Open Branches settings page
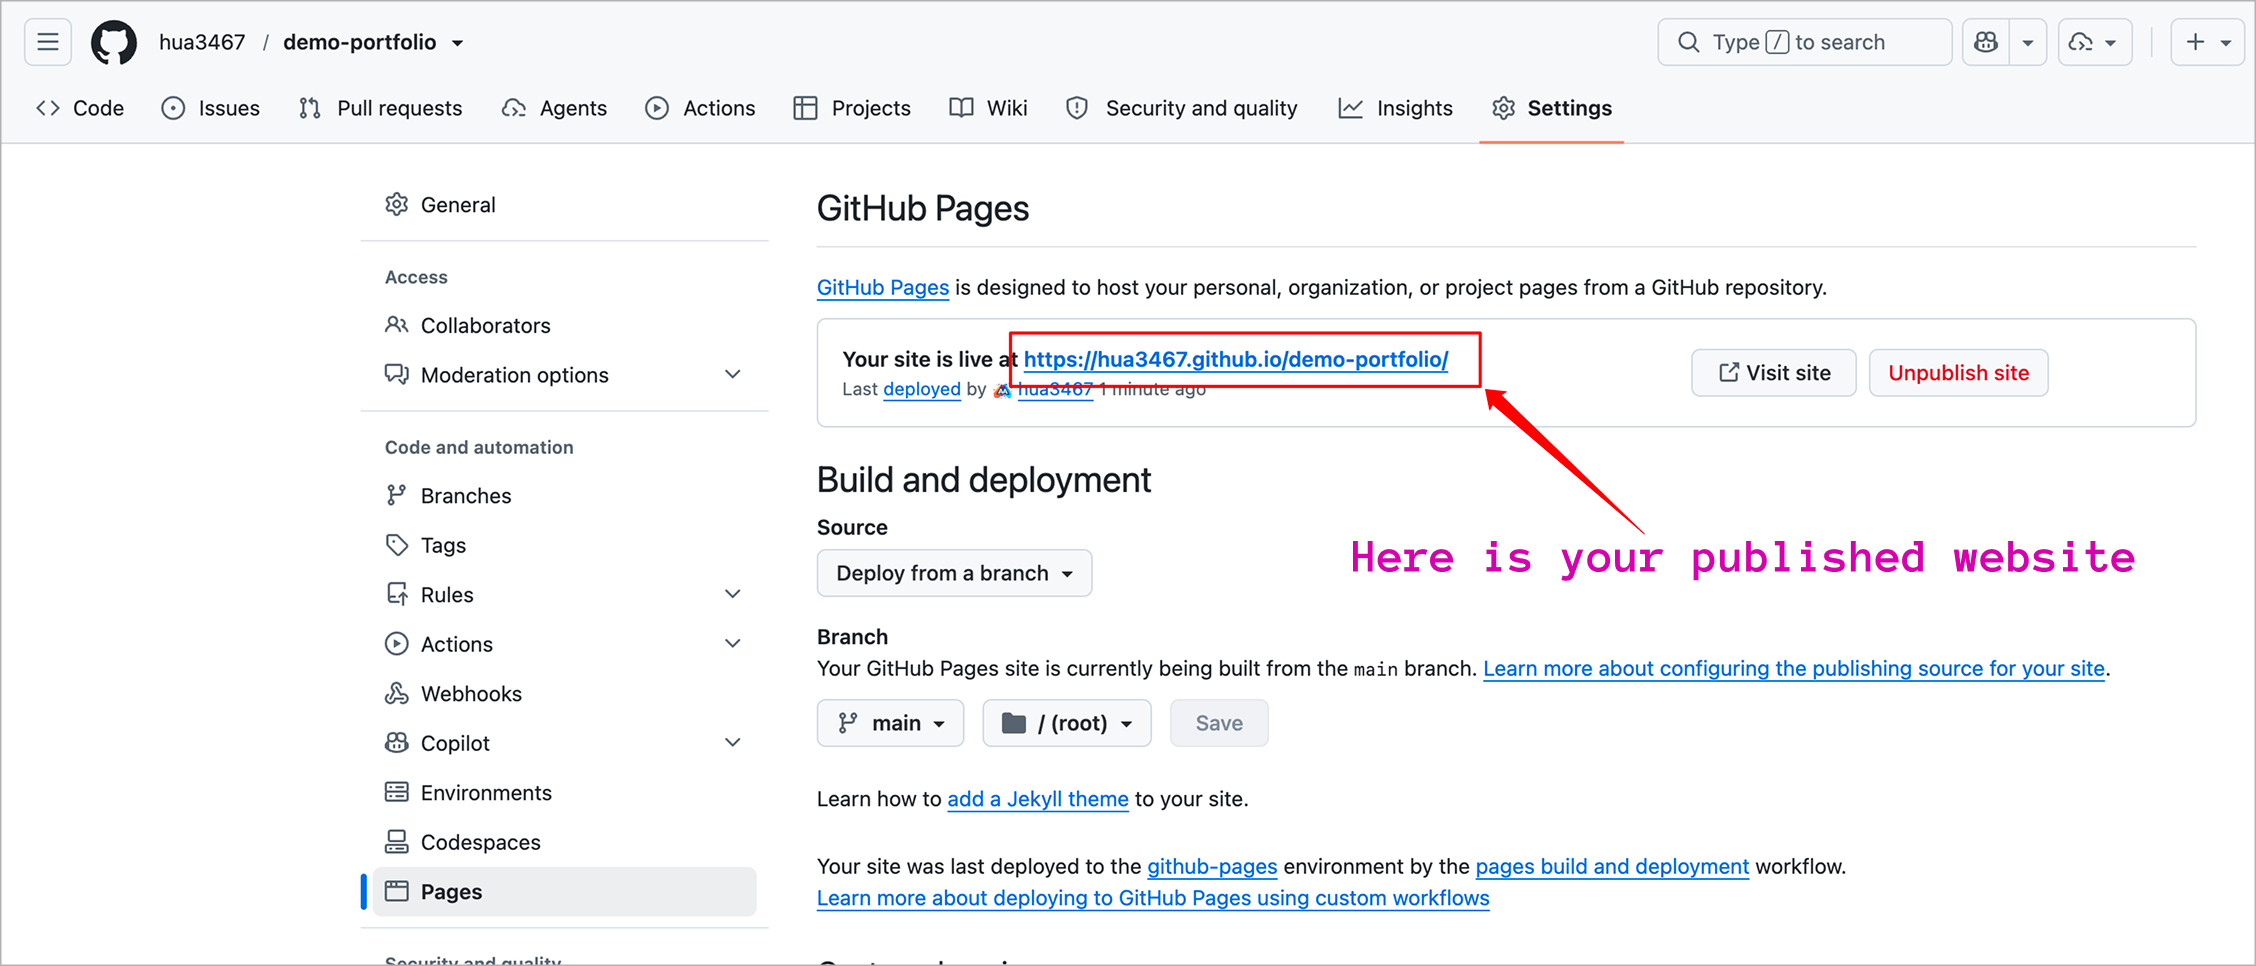The height and width of the screenshot is (966, 2256). pyautogui.click(x=565, y=496)
